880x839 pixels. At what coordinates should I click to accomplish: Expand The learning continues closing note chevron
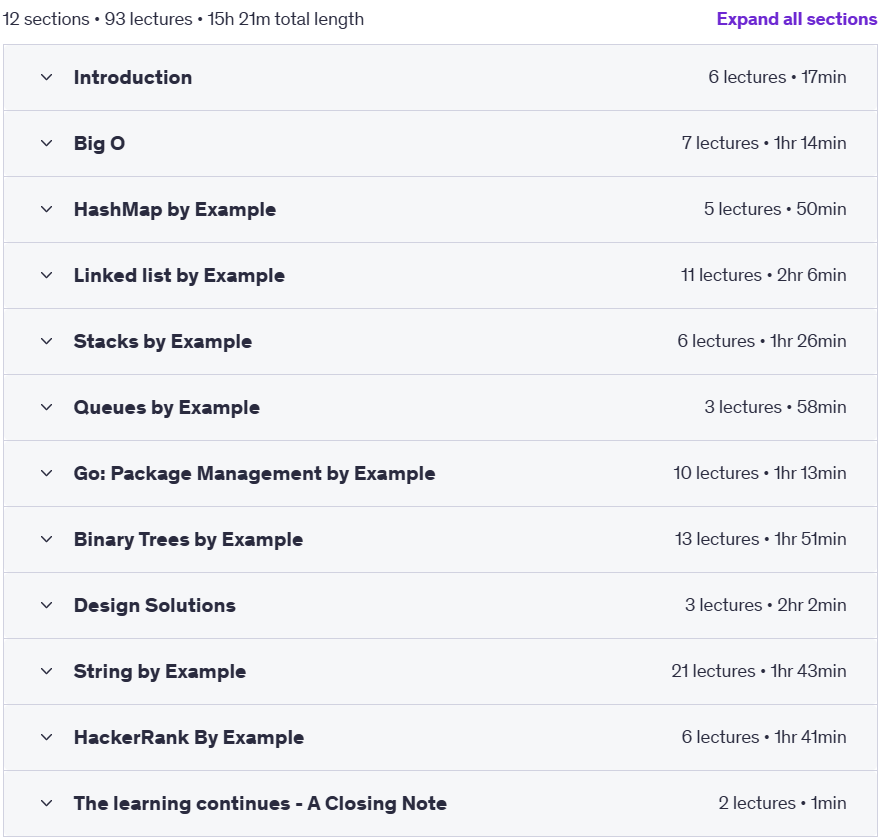point(47,804)
